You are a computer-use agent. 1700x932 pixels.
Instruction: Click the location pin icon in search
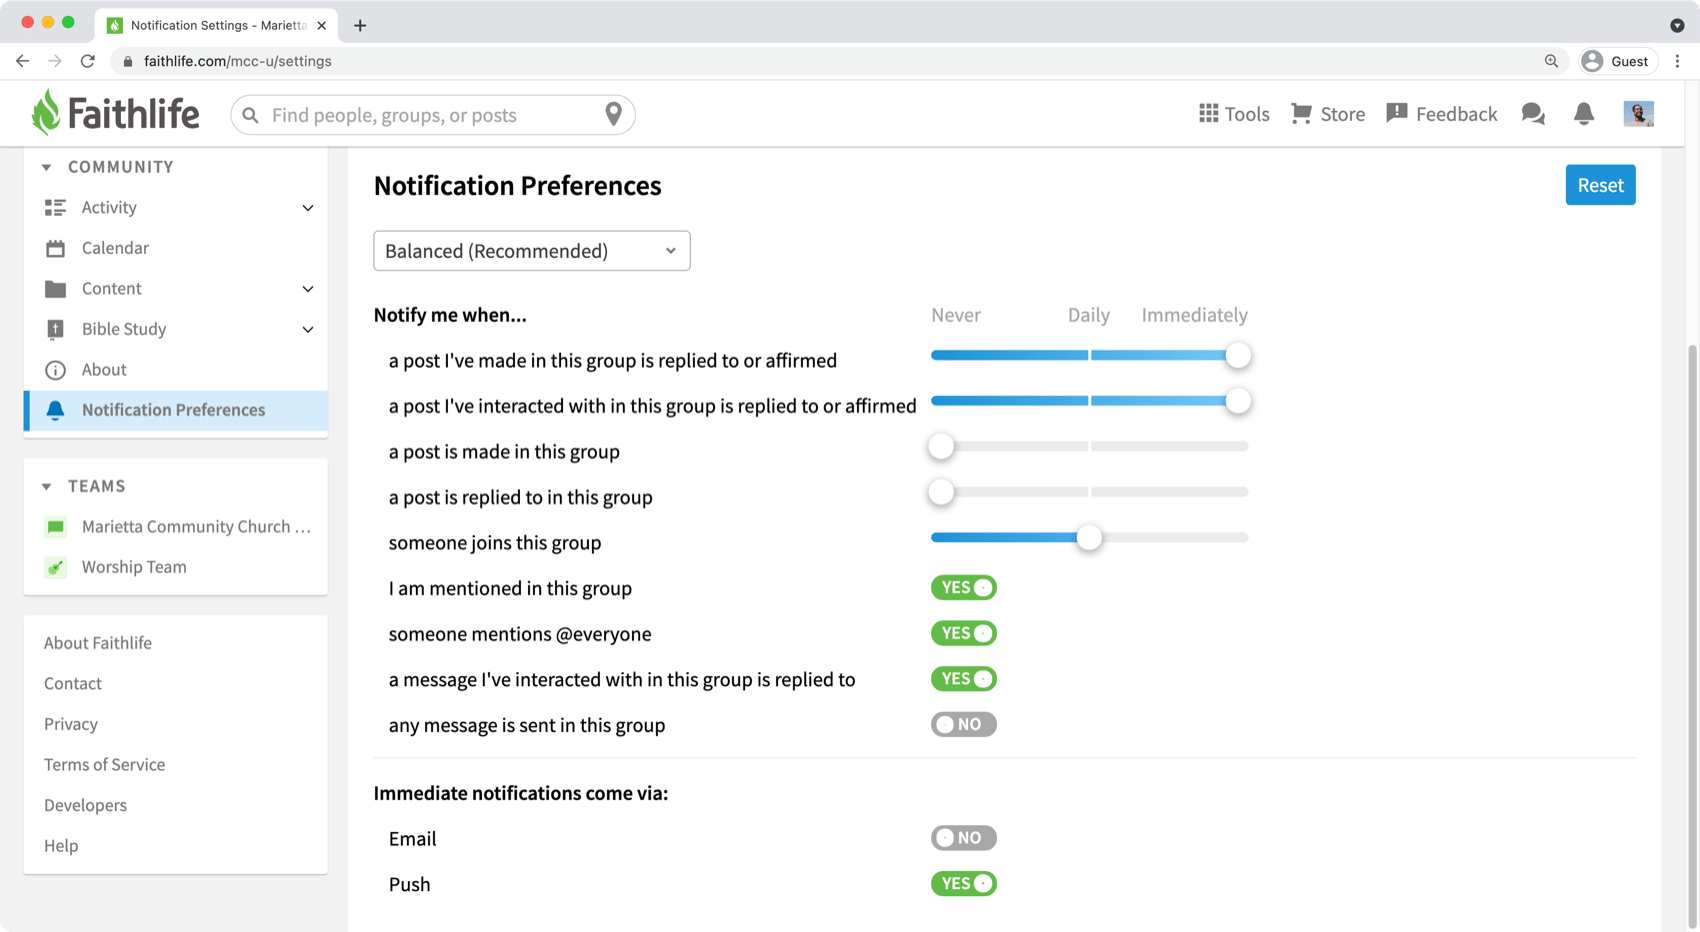614,114
